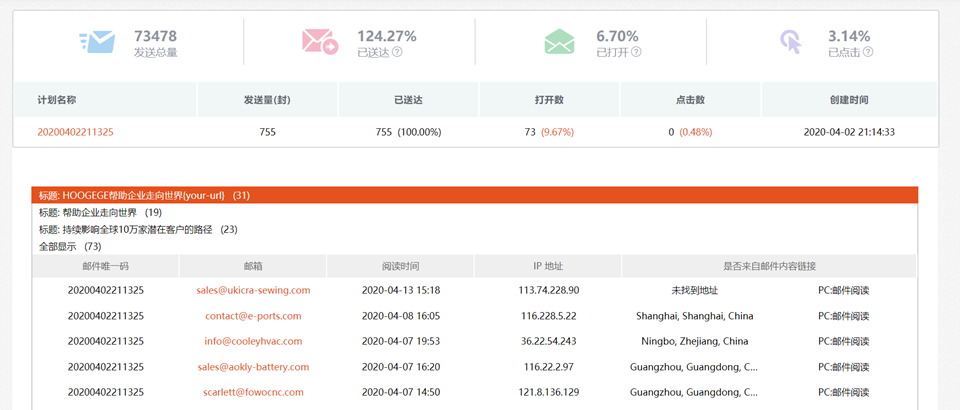The height and width of the screenshot is (410, 960).
Task: Select title 持续影响全球10万家潜在客户的路径 (23)
Action: tap(138, 229)
